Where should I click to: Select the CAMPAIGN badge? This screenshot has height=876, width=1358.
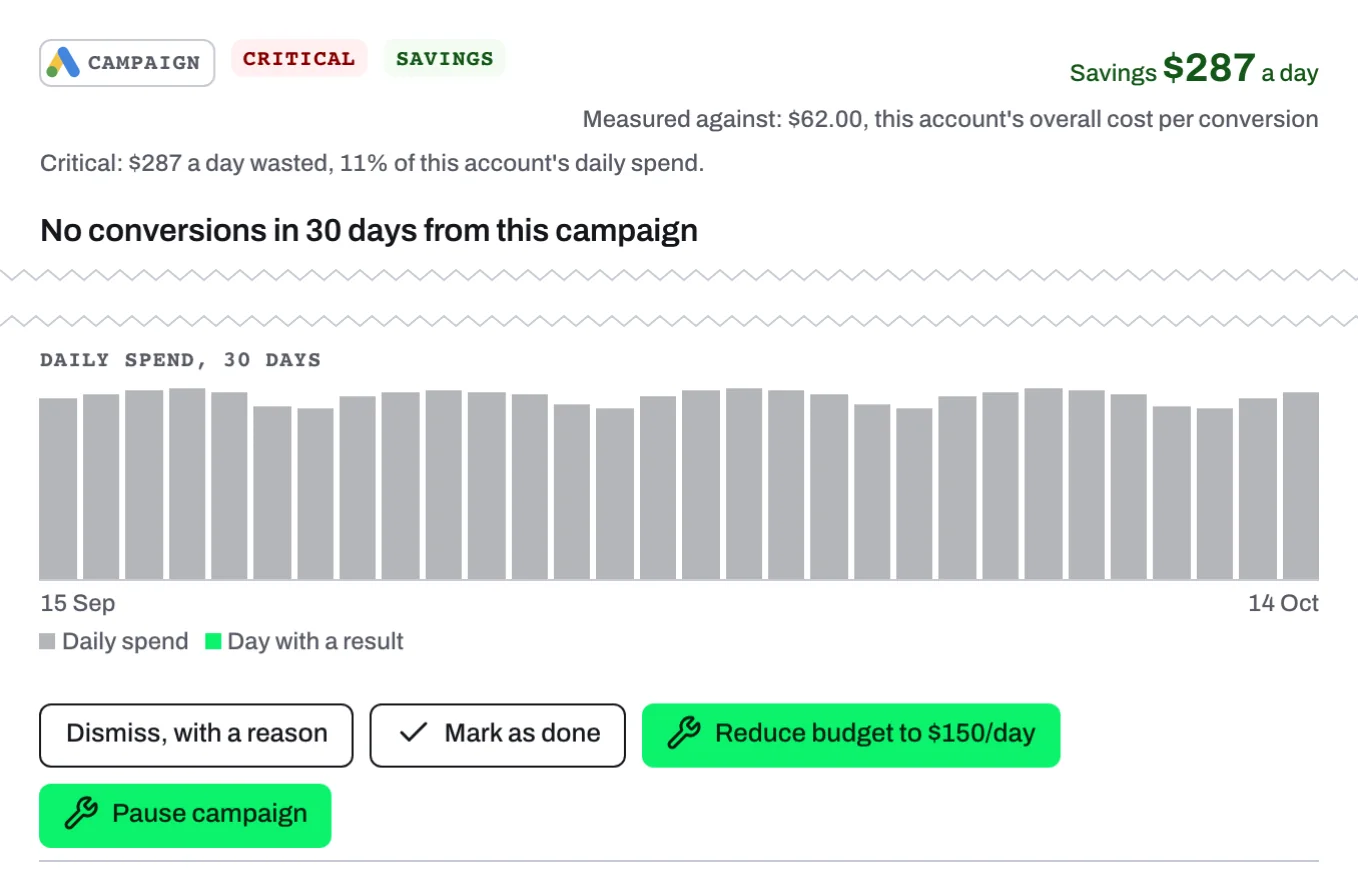click(127, 63)
